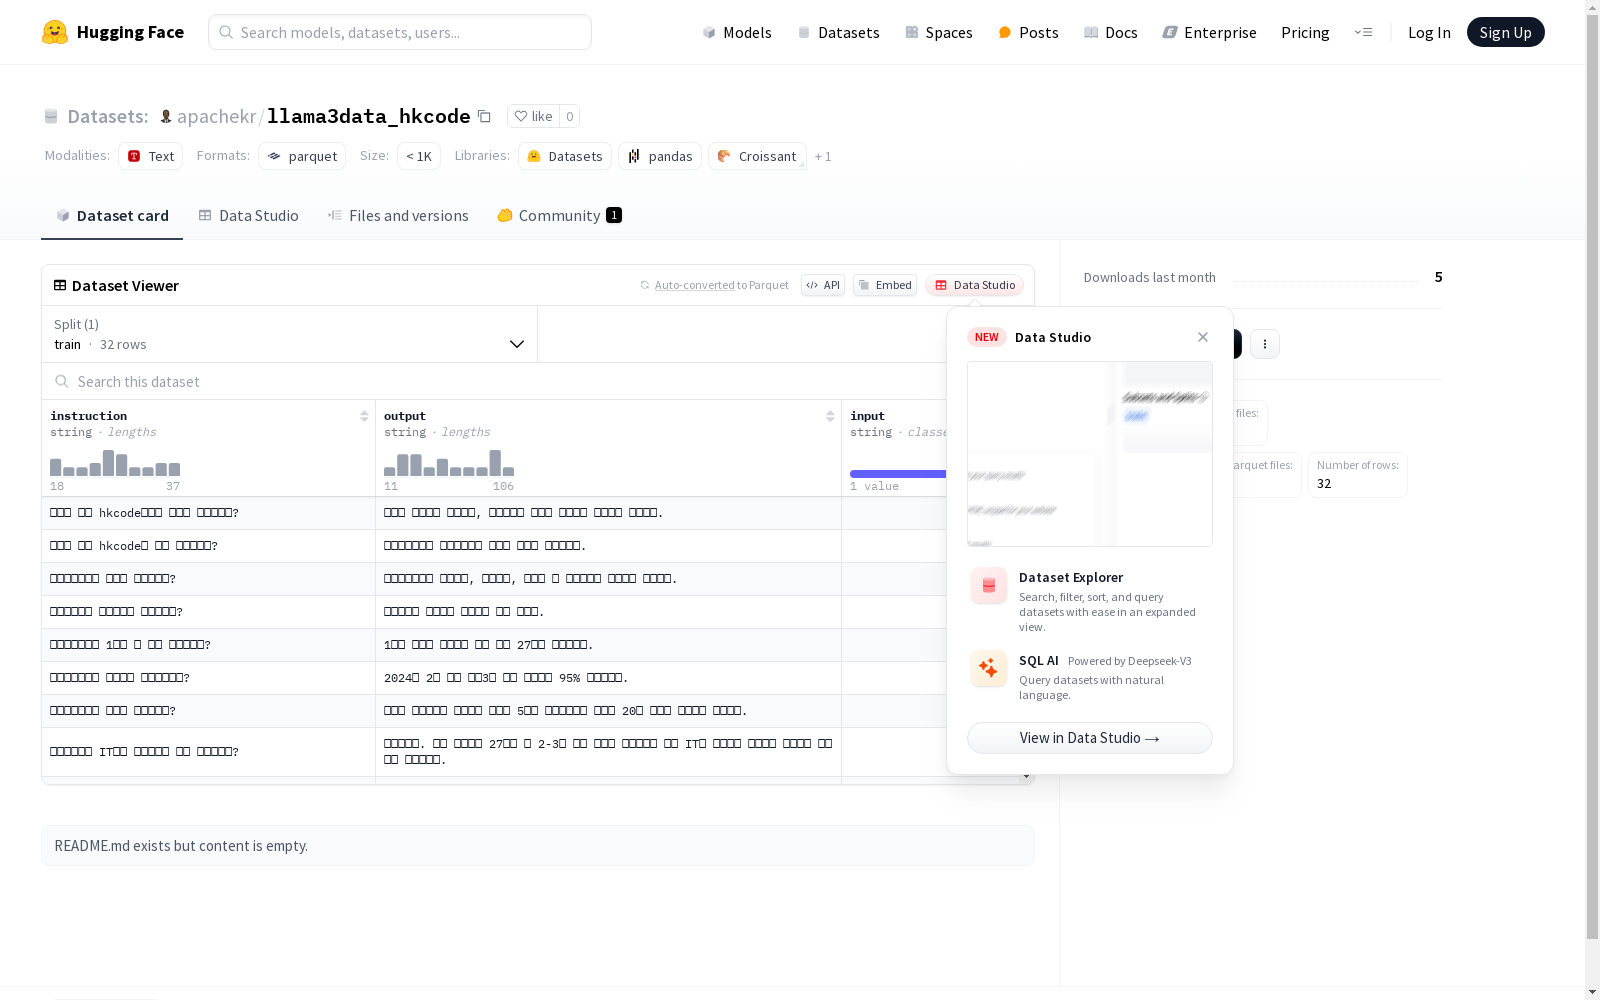The width and height of the screenshot is (1600, 1000).
Task: Click the Embed button
Action: pos(885,285)
